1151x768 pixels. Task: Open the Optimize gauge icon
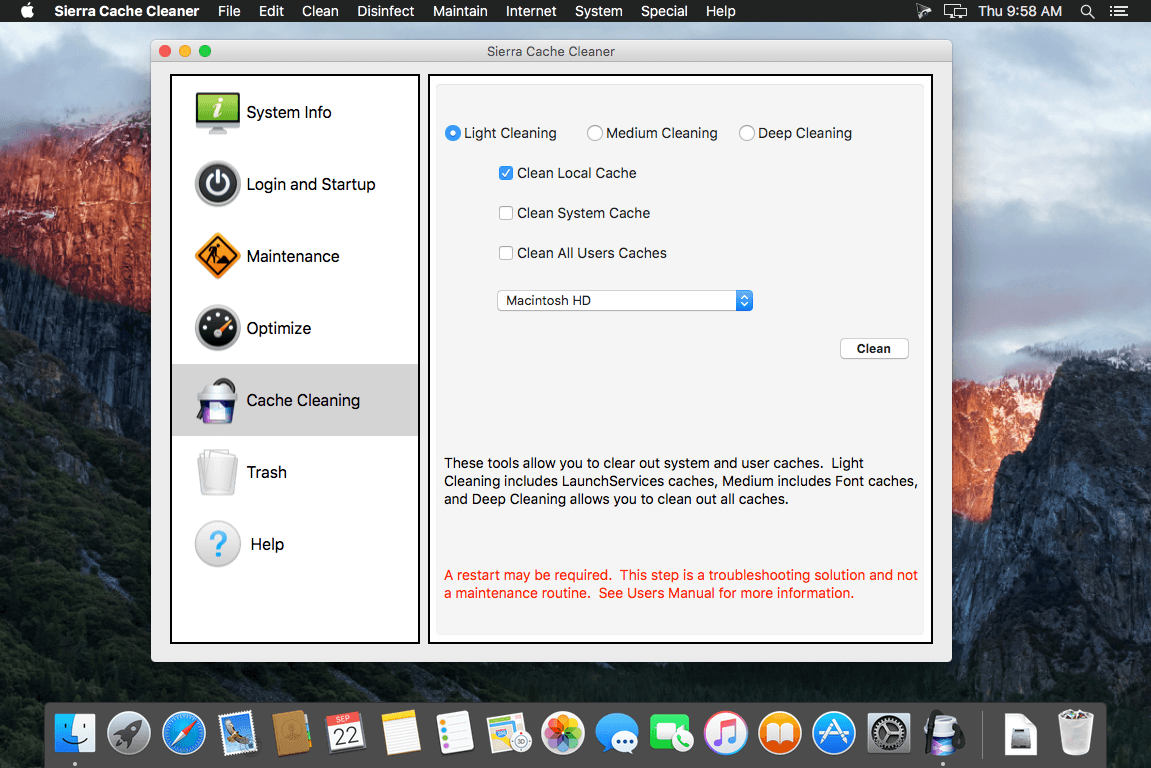pyautogui.click(x=217, y=327)
